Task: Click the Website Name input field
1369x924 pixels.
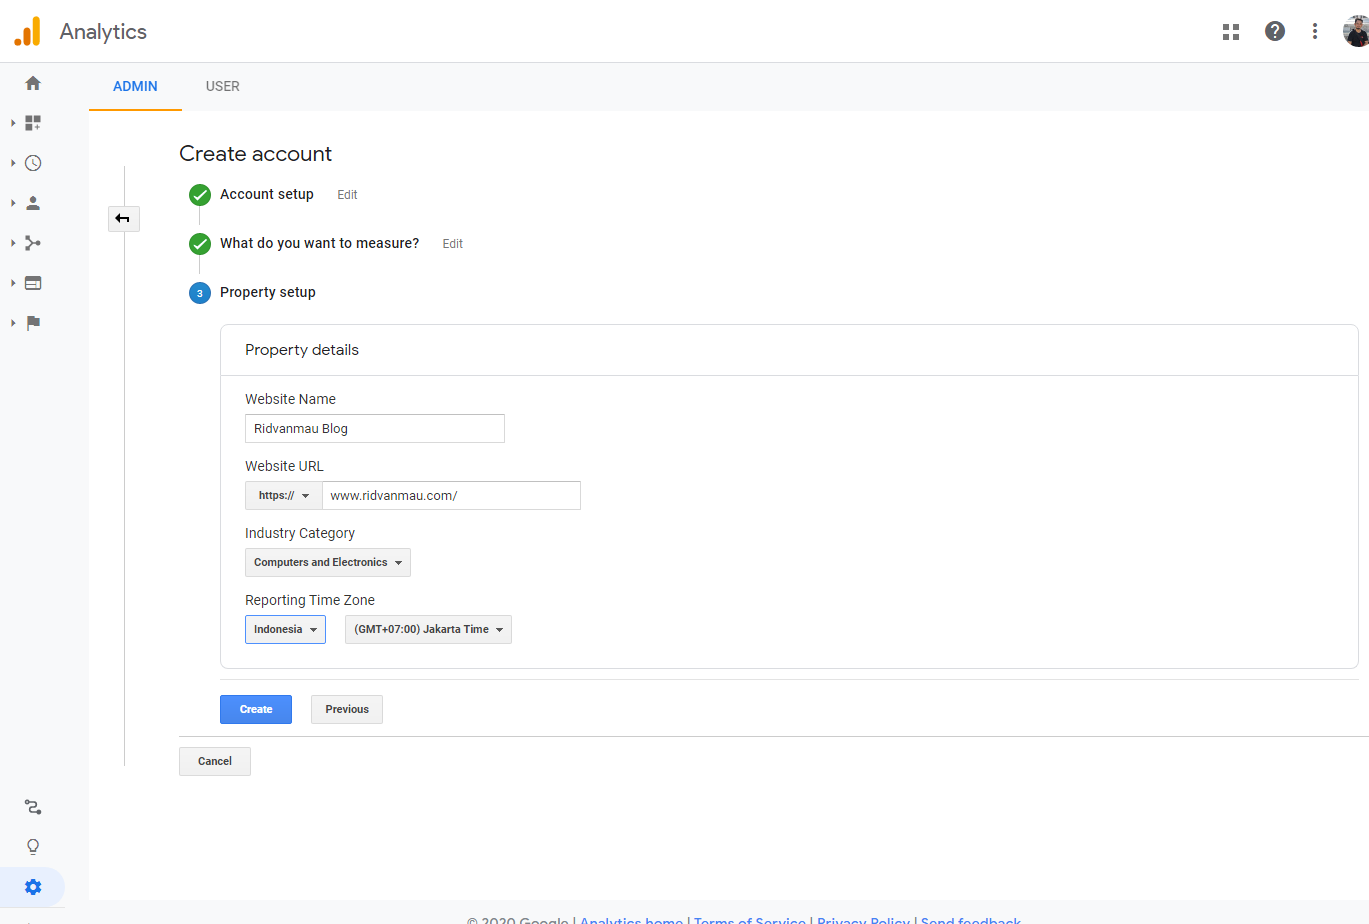Action: click(x=374, y=429)
